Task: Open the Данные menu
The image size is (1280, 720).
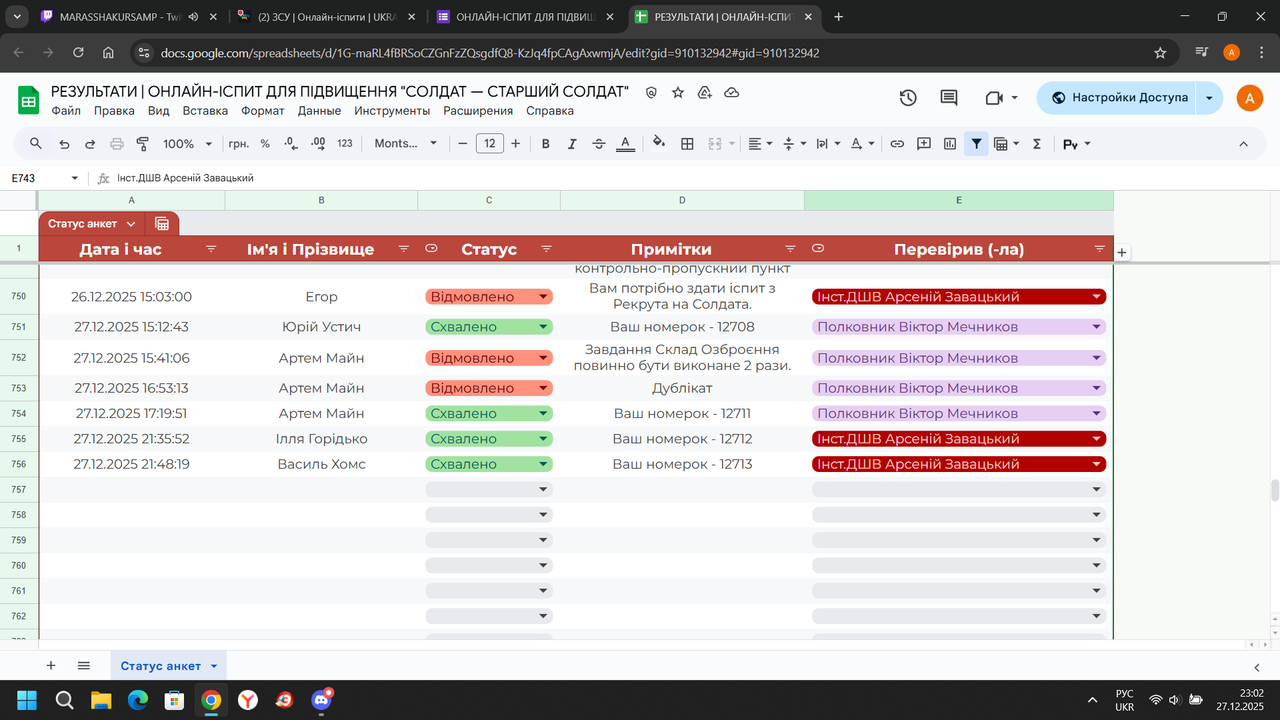Action: pos(319,111)
